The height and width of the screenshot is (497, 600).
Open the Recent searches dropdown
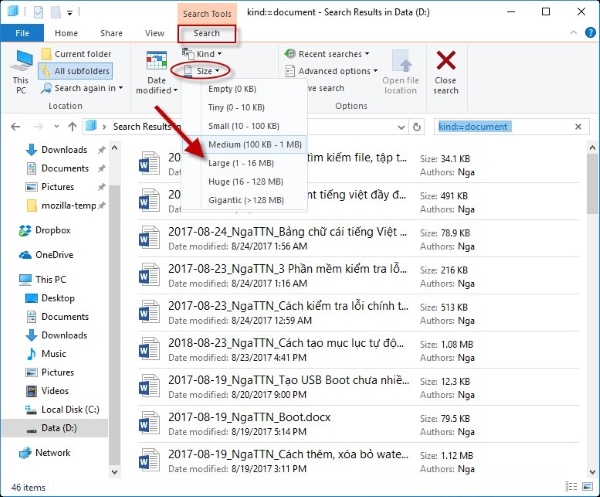coord(327,54)
